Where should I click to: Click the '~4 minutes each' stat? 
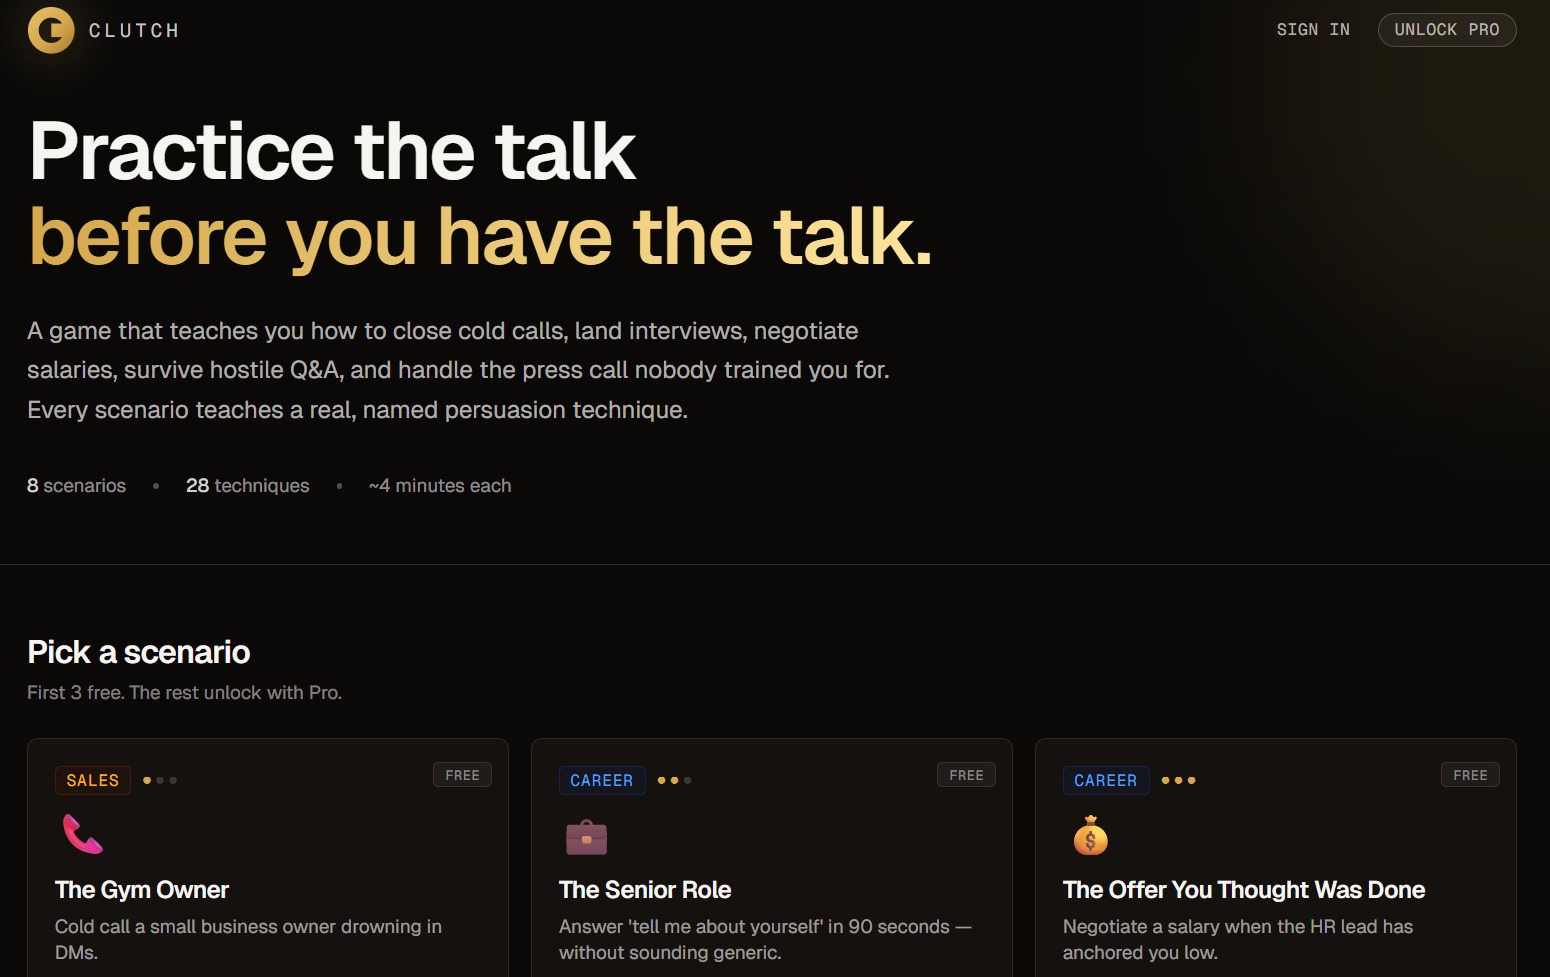440,486
